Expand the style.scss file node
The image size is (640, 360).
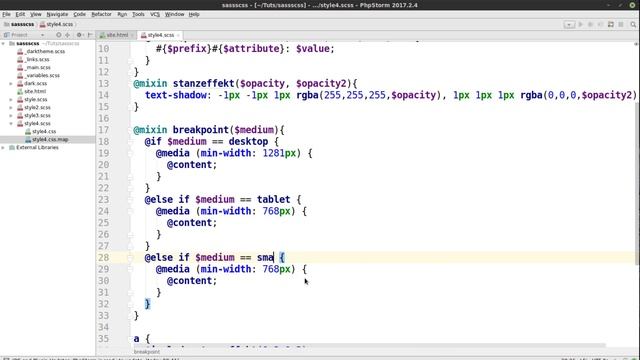(x=11, y=99)
